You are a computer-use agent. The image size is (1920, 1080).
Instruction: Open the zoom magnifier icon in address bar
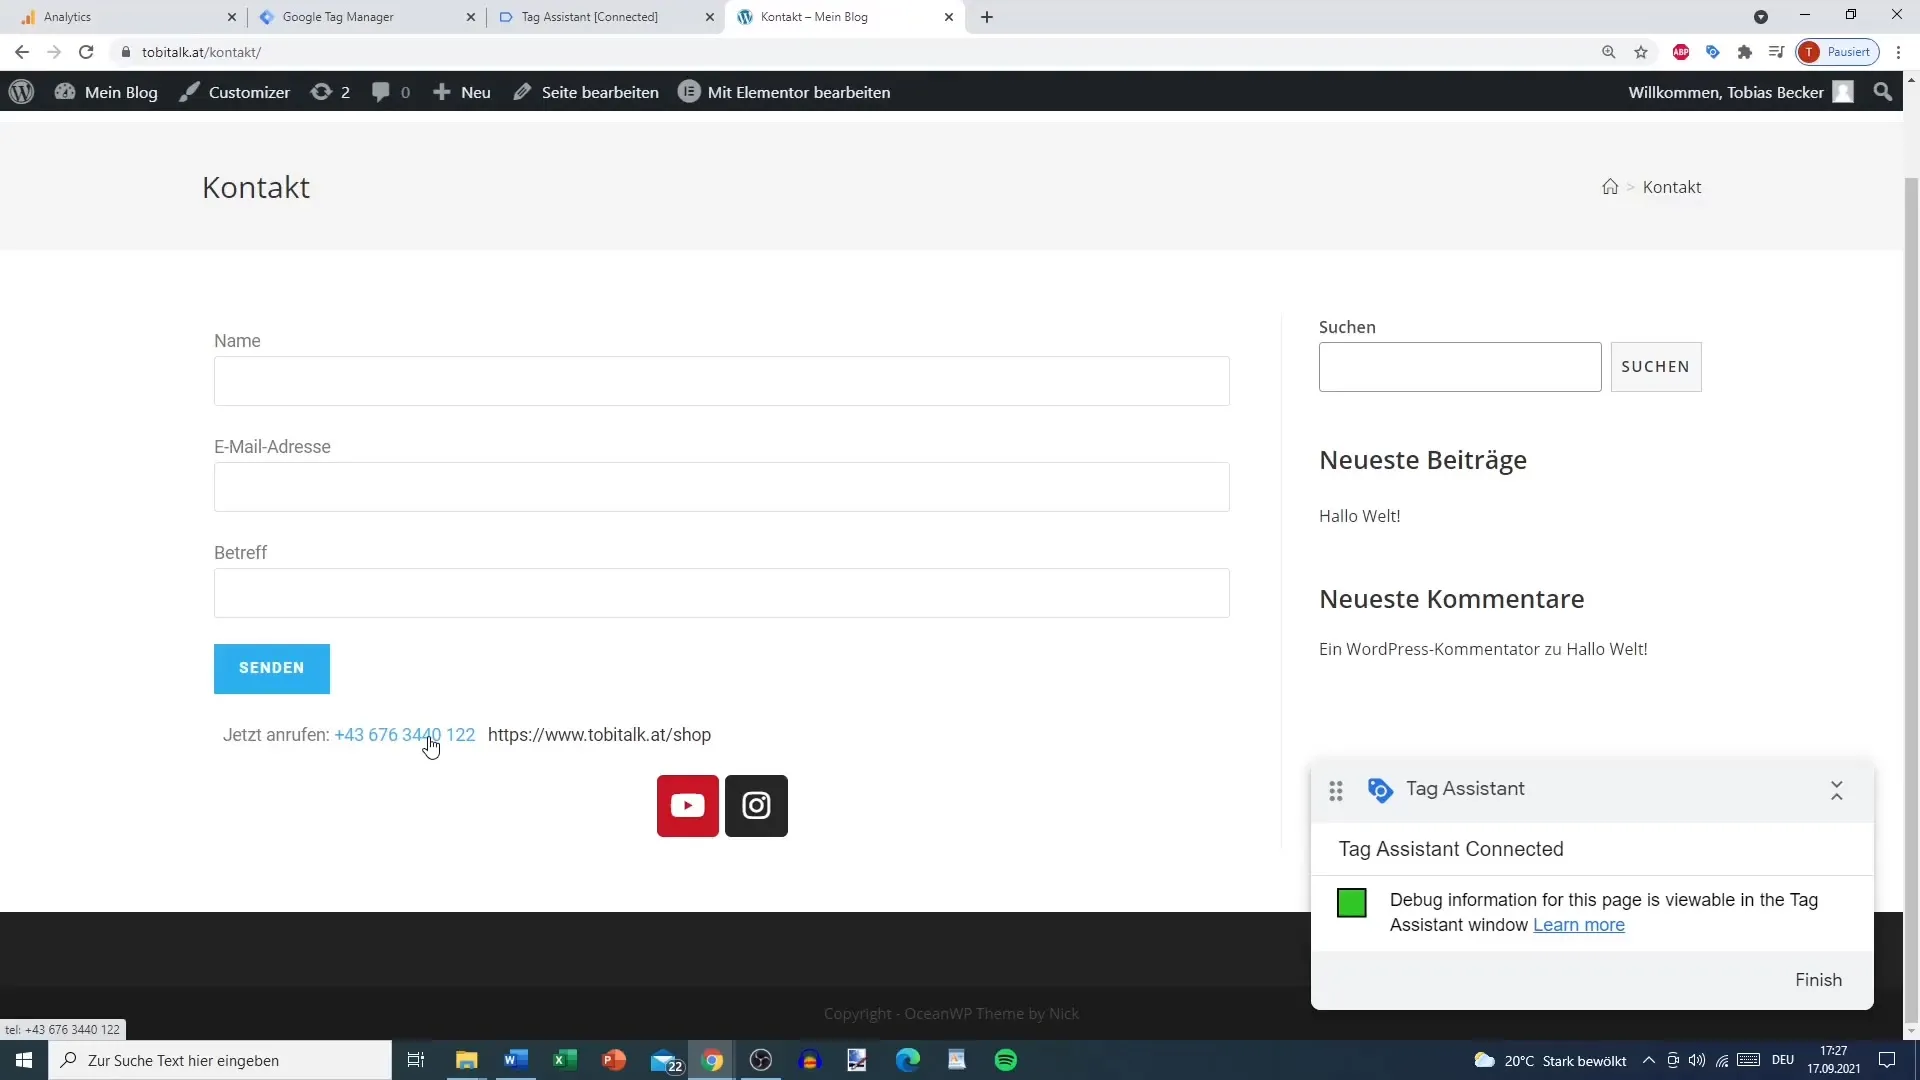click(x=1609, y=52)
